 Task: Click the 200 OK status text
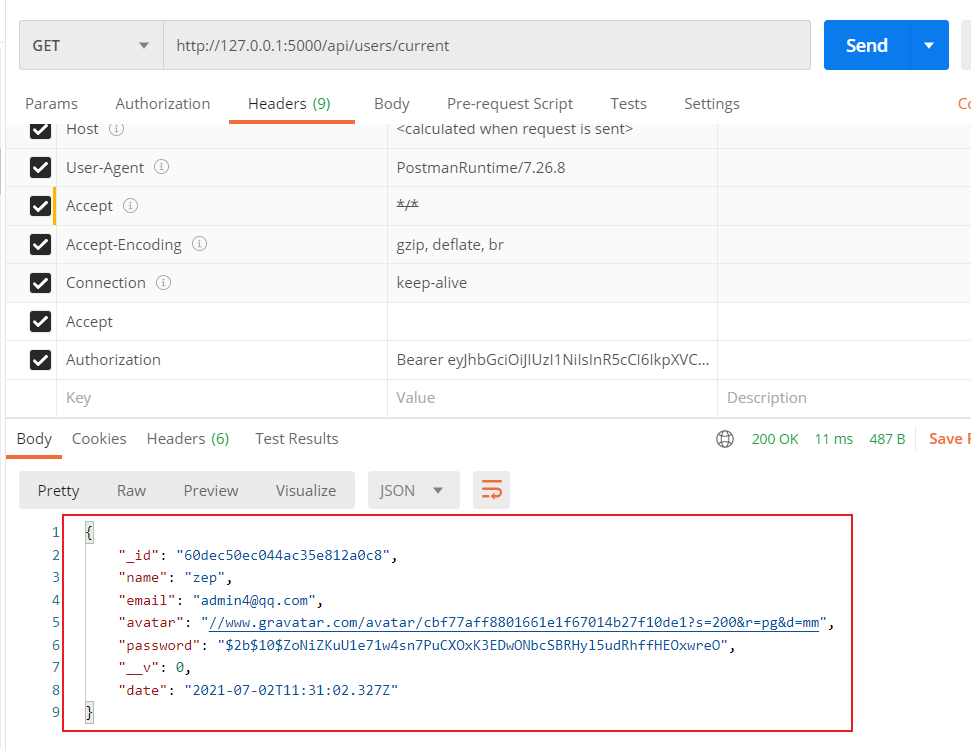click(775, 439)
